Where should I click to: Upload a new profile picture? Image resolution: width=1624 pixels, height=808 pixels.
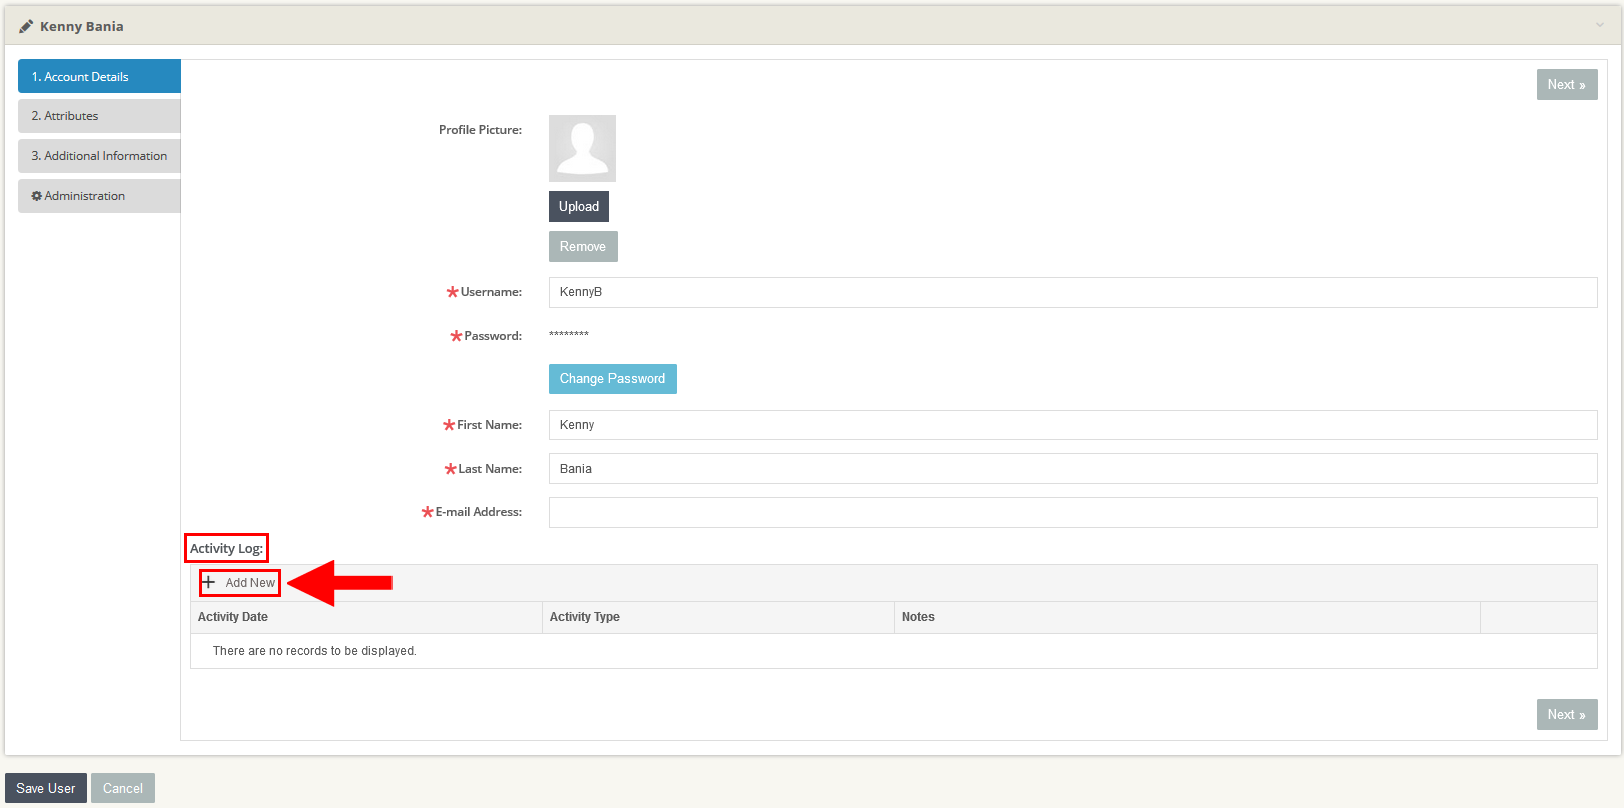tap(579, 206)
